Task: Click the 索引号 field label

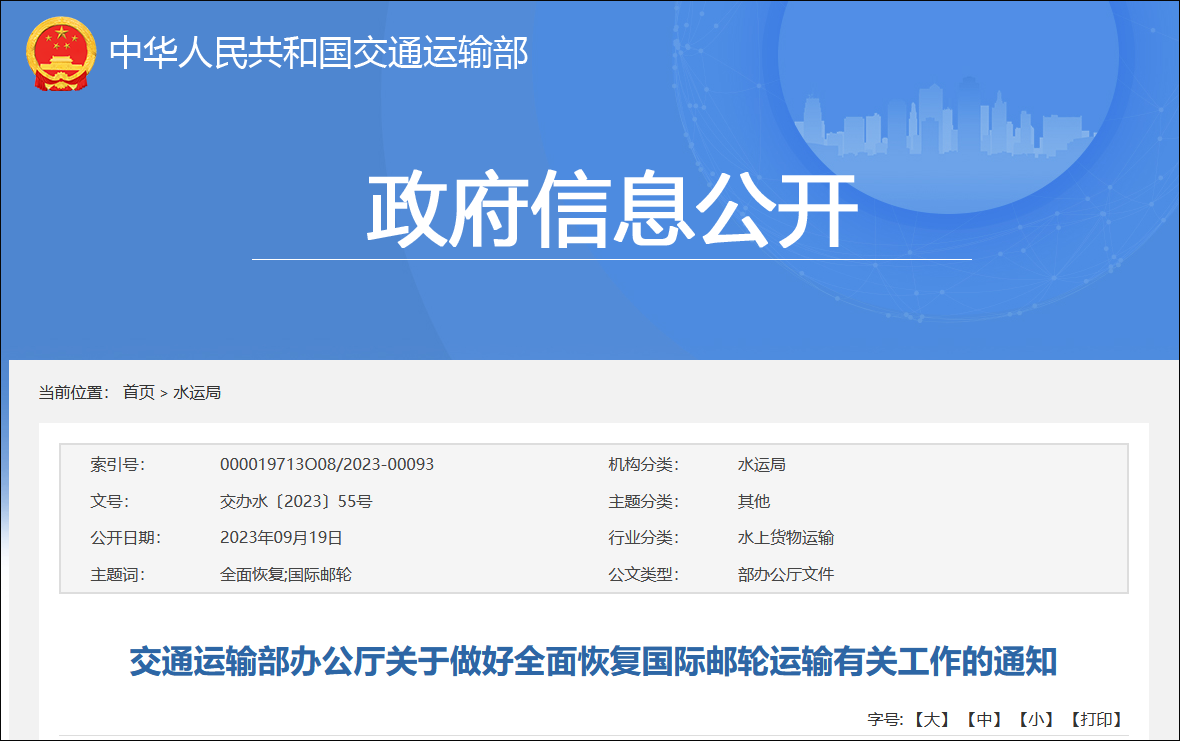Action: [117, 465]
